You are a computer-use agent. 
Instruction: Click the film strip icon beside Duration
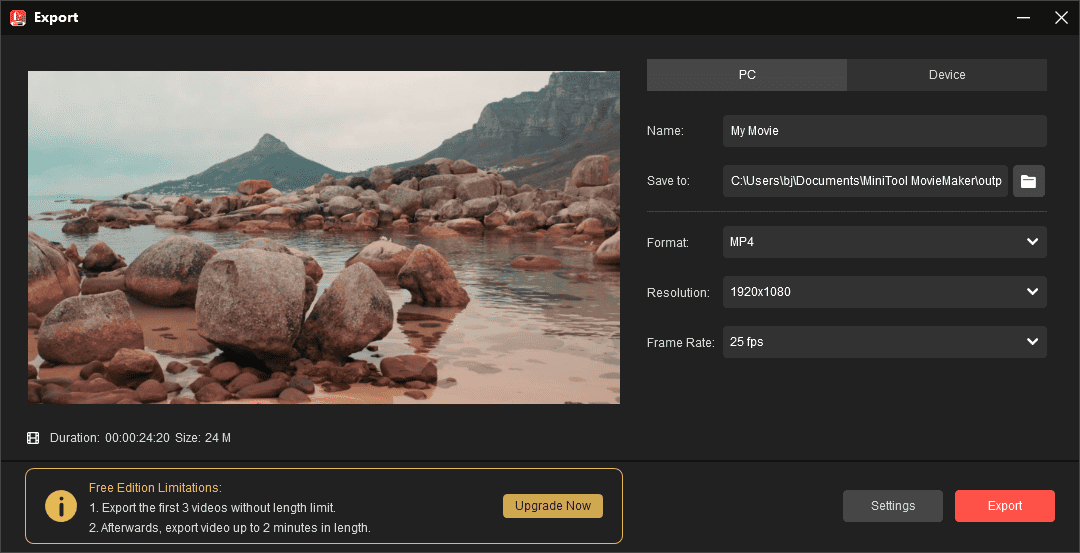[33, 438]
